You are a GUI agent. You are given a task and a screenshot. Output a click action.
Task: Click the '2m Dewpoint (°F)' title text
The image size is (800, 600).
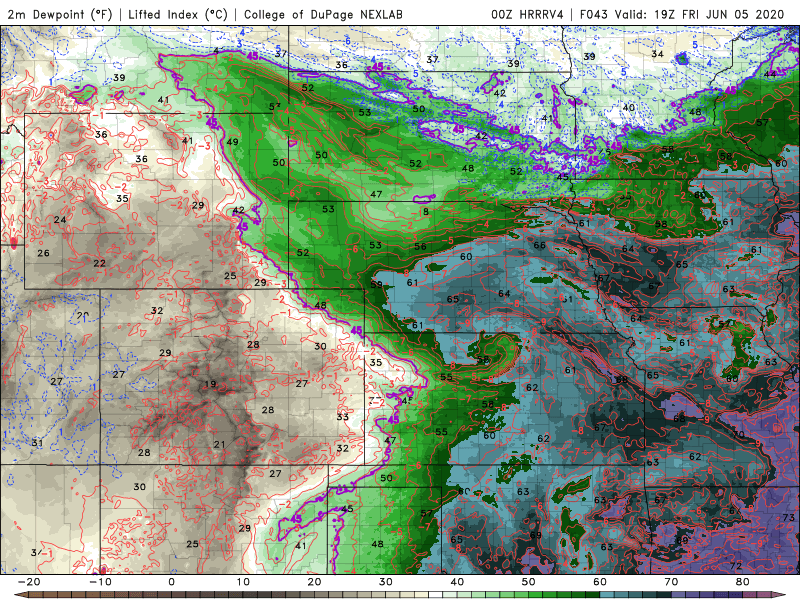tap(59, 14)
